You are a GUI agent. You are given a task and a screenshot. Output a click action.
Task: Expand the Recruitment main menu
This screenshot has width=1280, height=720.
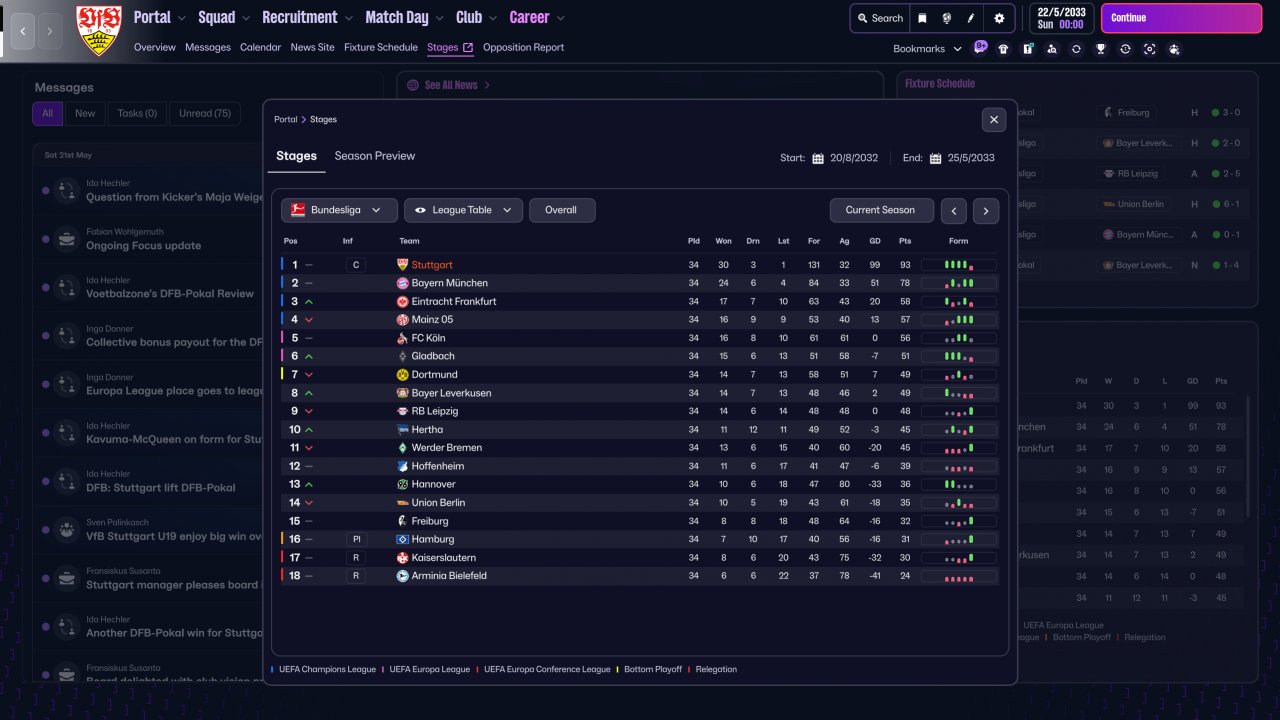(x=307, y=17)
